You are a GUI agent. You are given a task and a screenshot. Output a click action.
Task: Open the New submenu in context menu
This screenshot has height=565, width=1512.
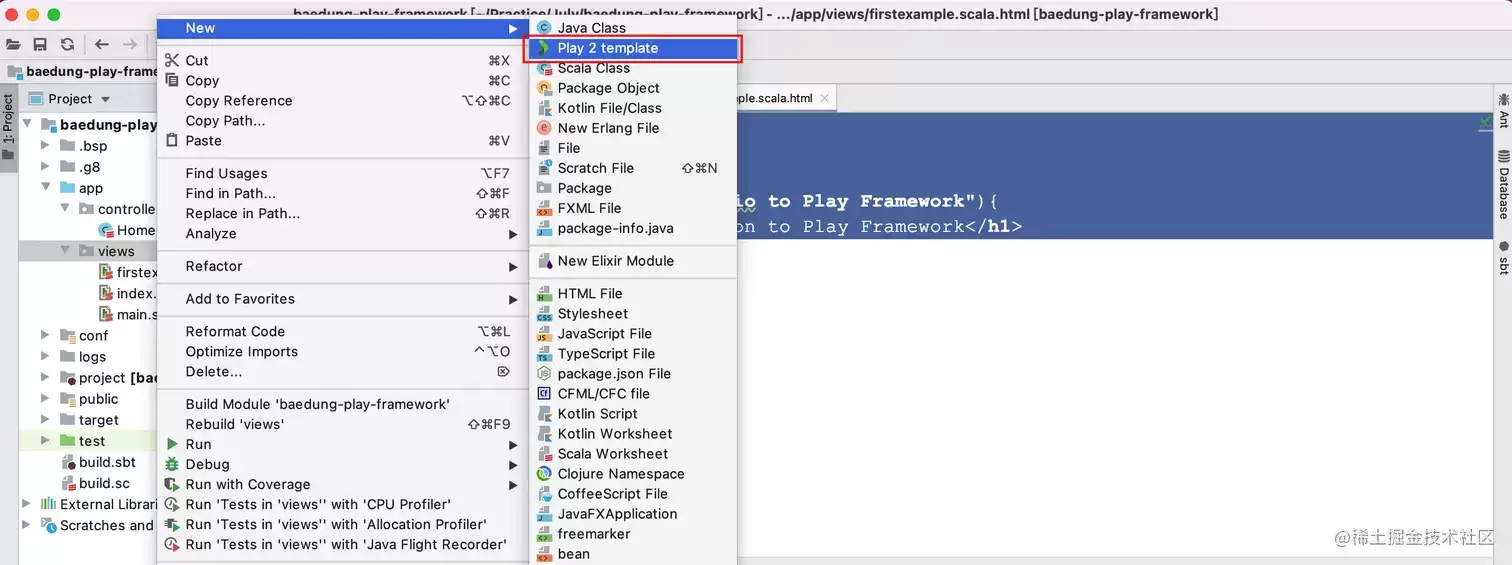tap(343, 28)
